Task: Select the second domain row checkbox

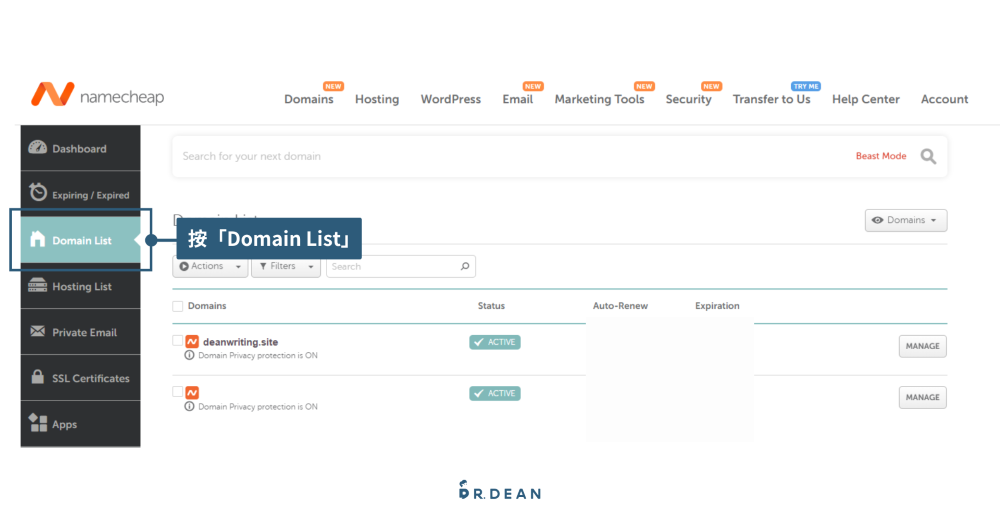Action: click(x=178, y=392)
